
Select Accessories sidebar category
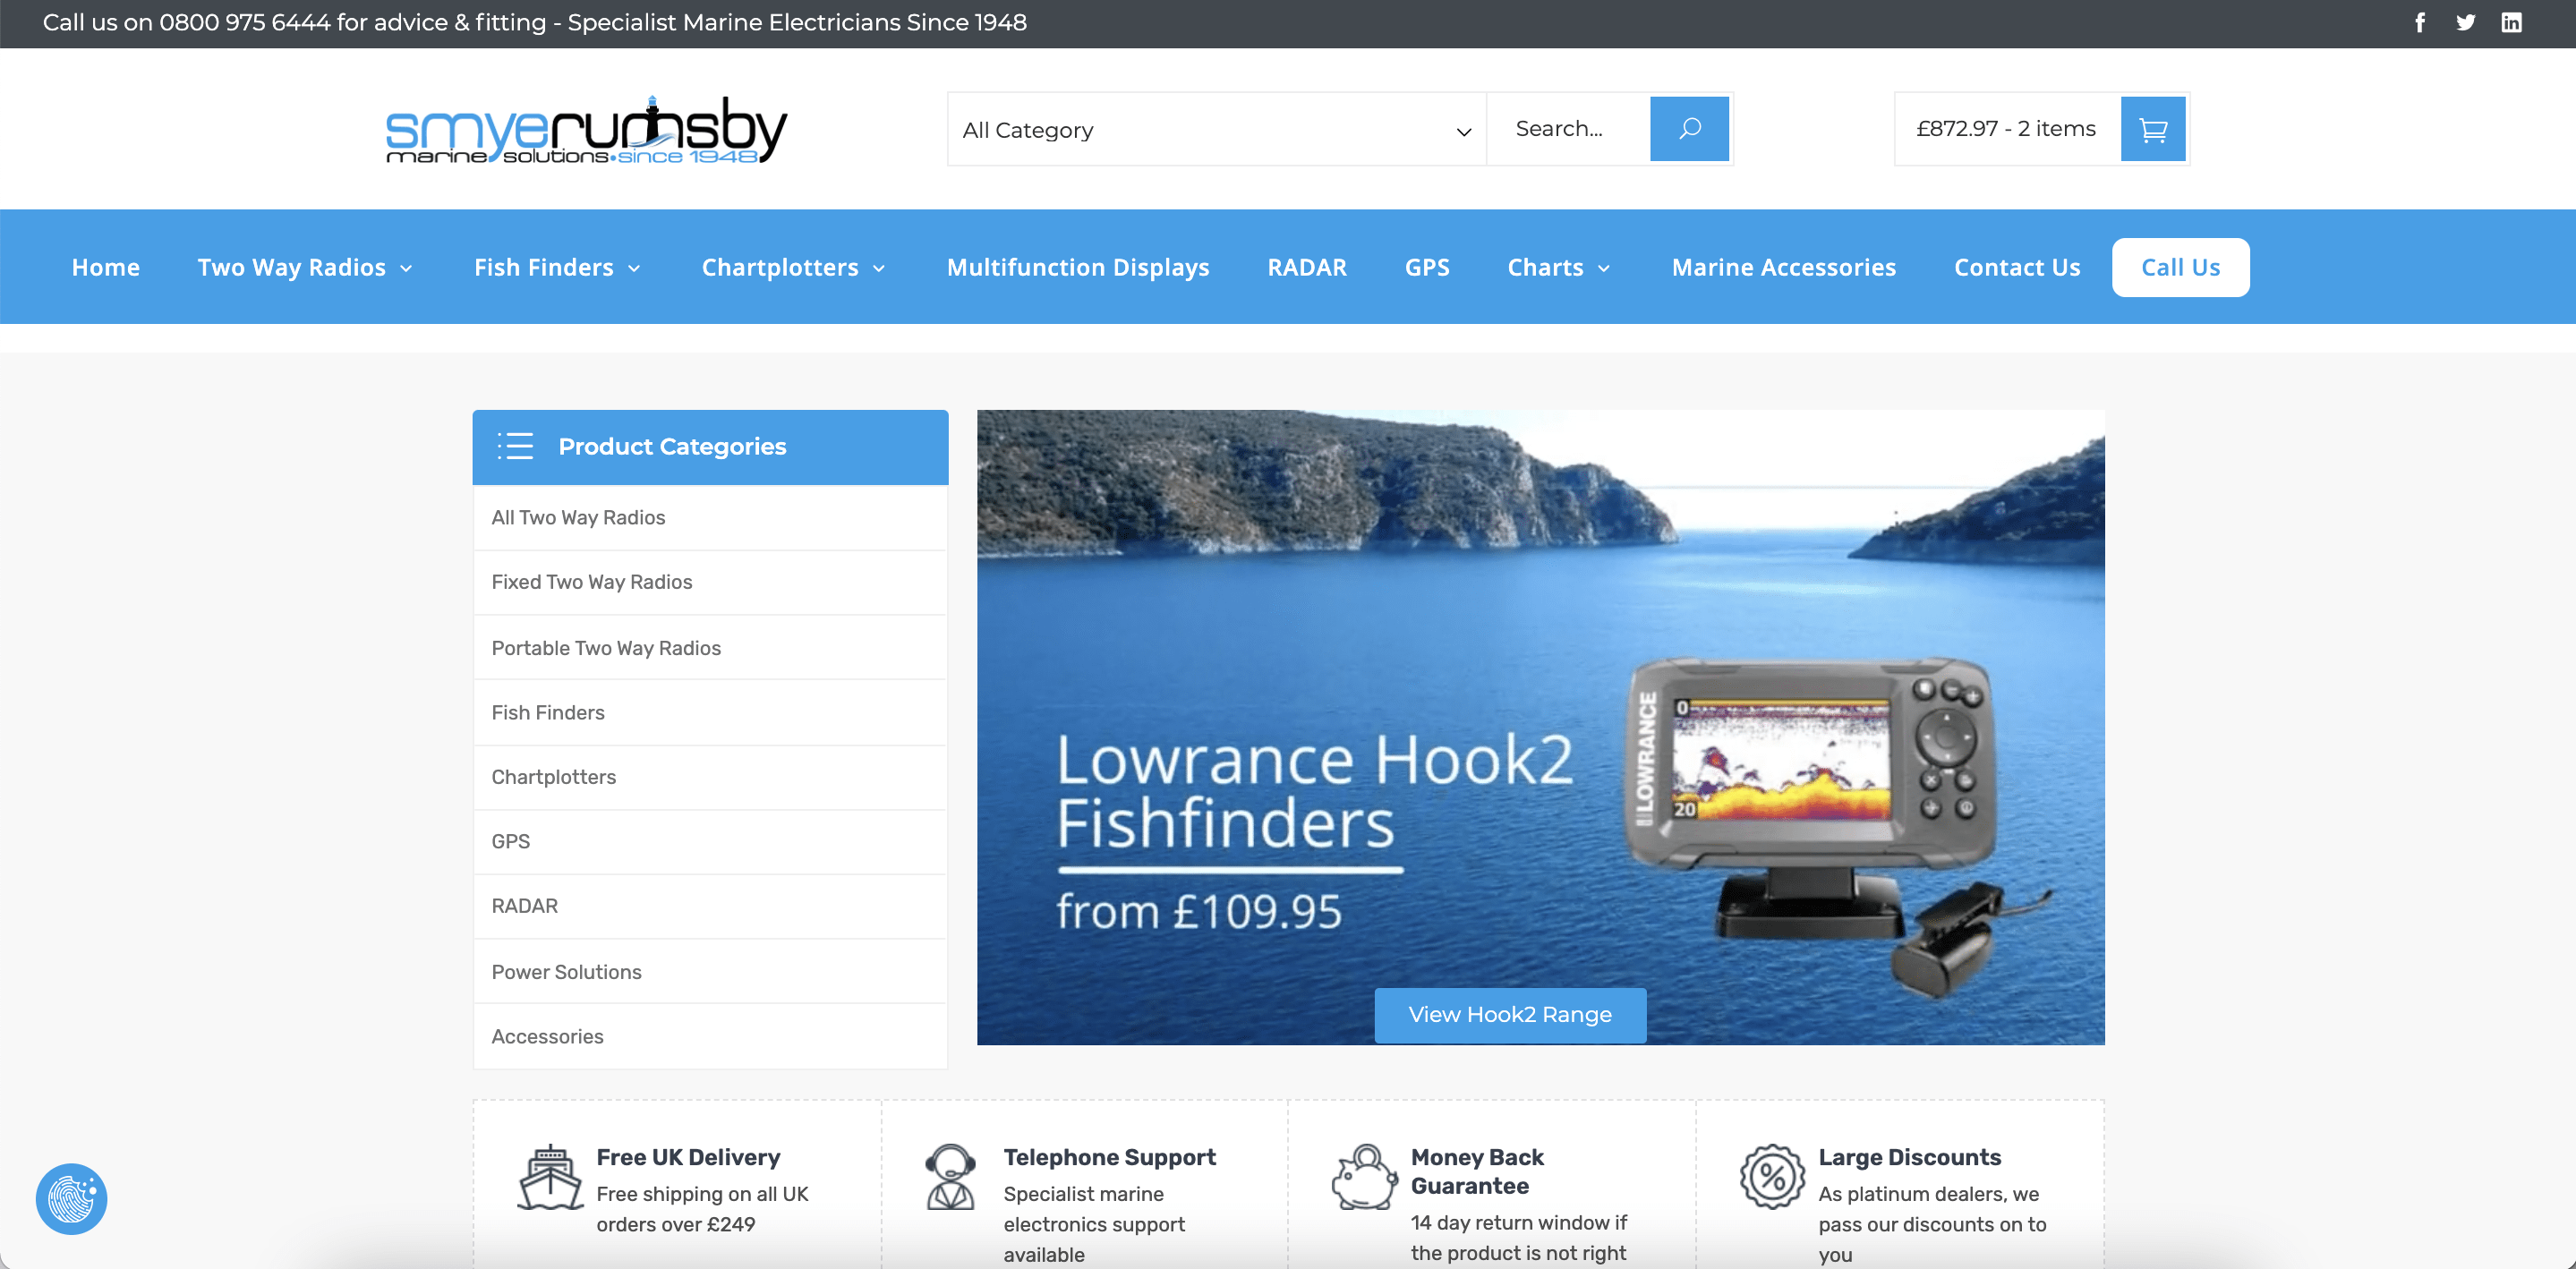(710, 1037)
